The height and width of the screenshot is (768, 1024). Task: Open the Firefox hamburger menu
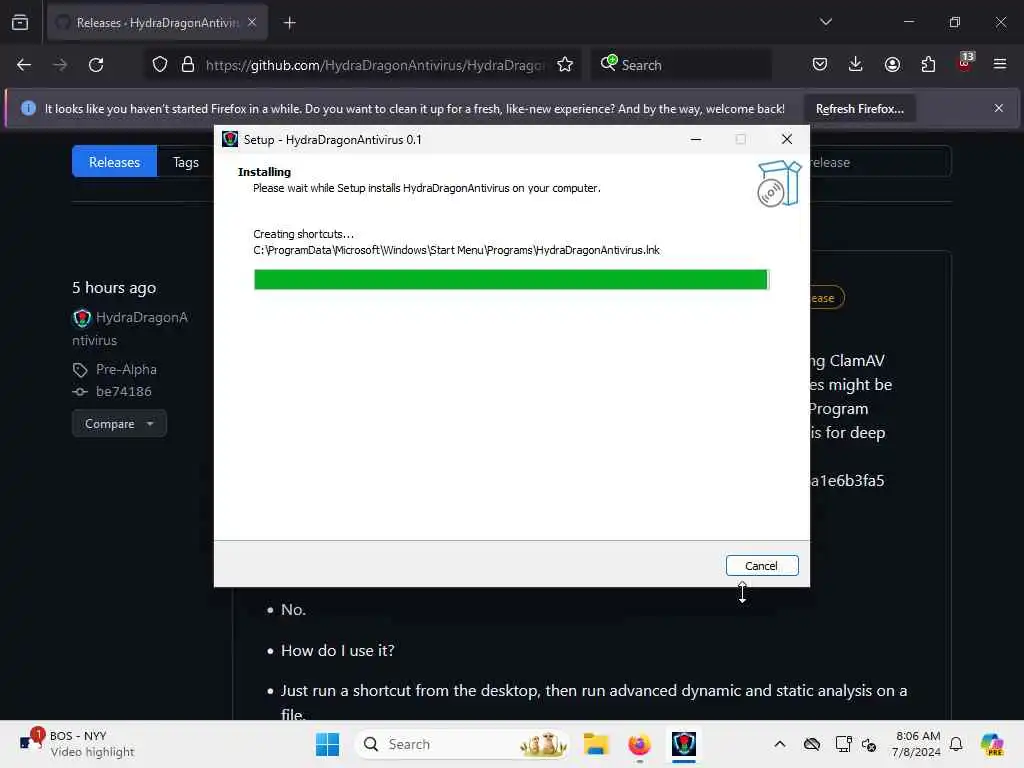coord(1000,65)
